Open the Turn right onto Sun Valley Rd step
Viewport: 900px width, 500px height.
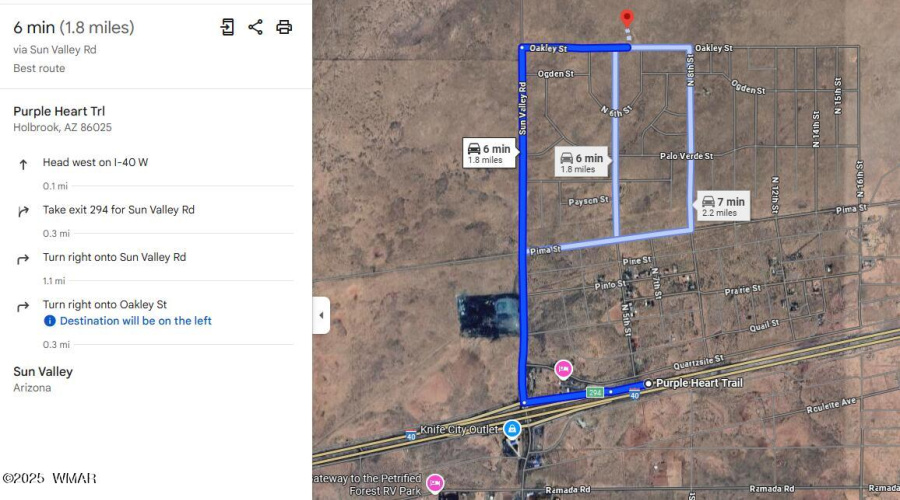tap(114, 257)
